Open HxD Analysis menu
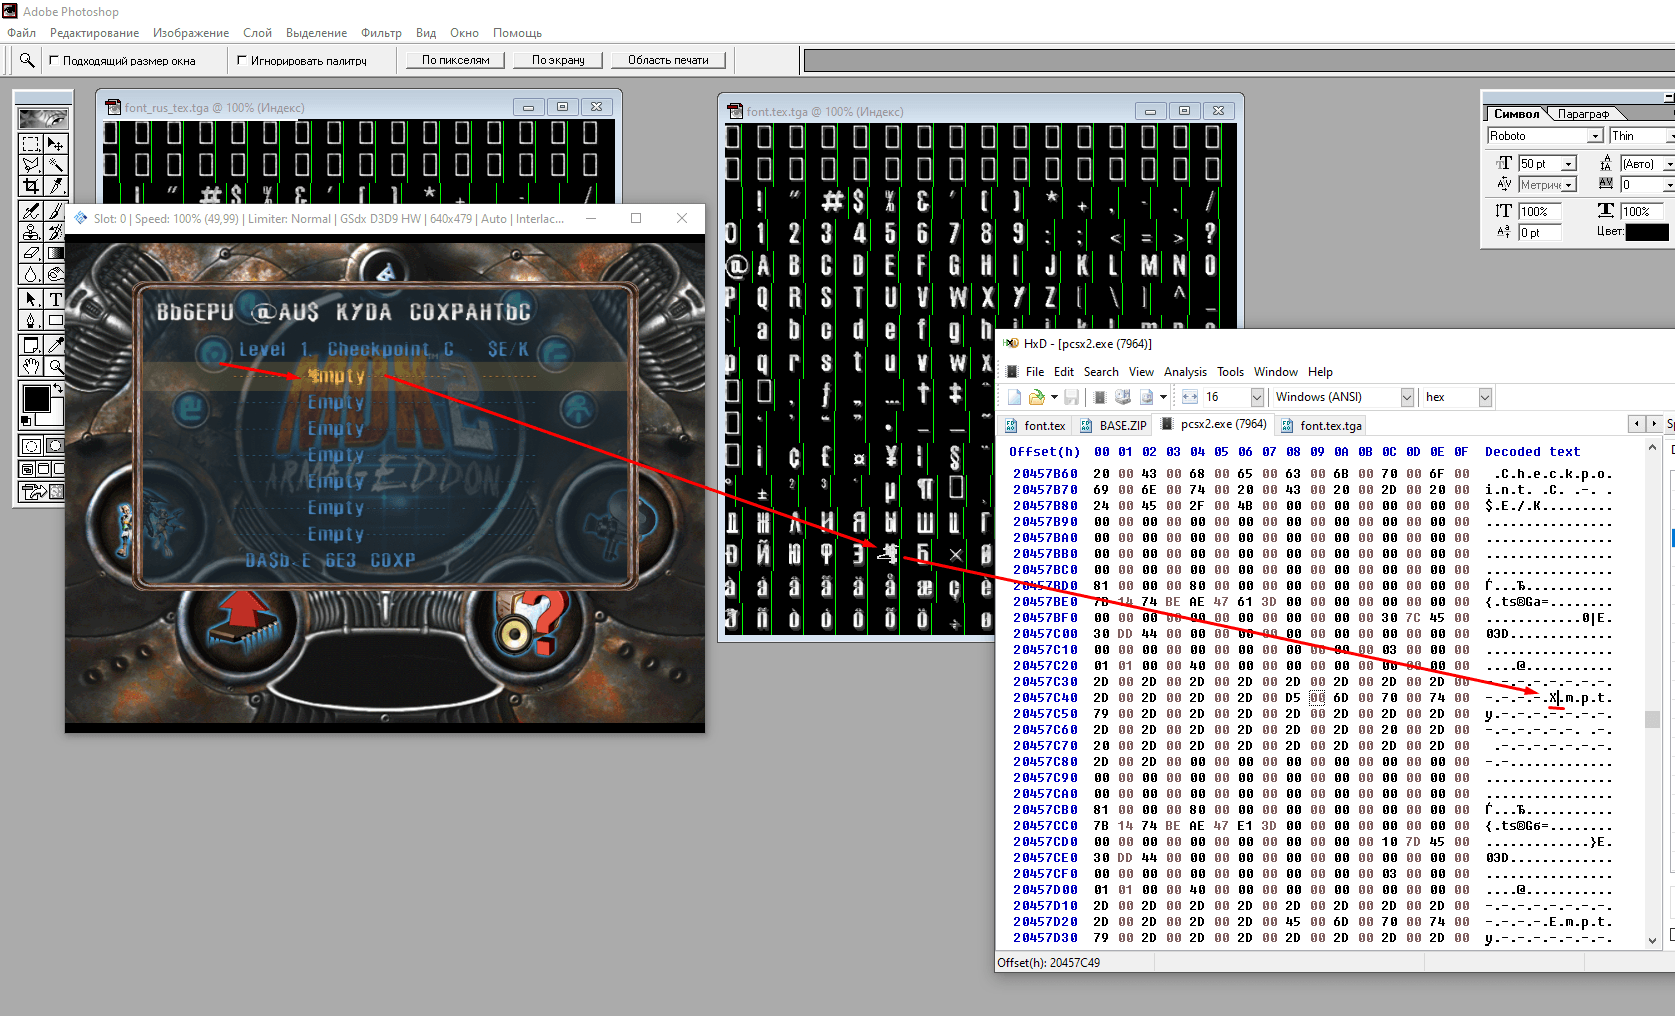 tap(1185, 372)
